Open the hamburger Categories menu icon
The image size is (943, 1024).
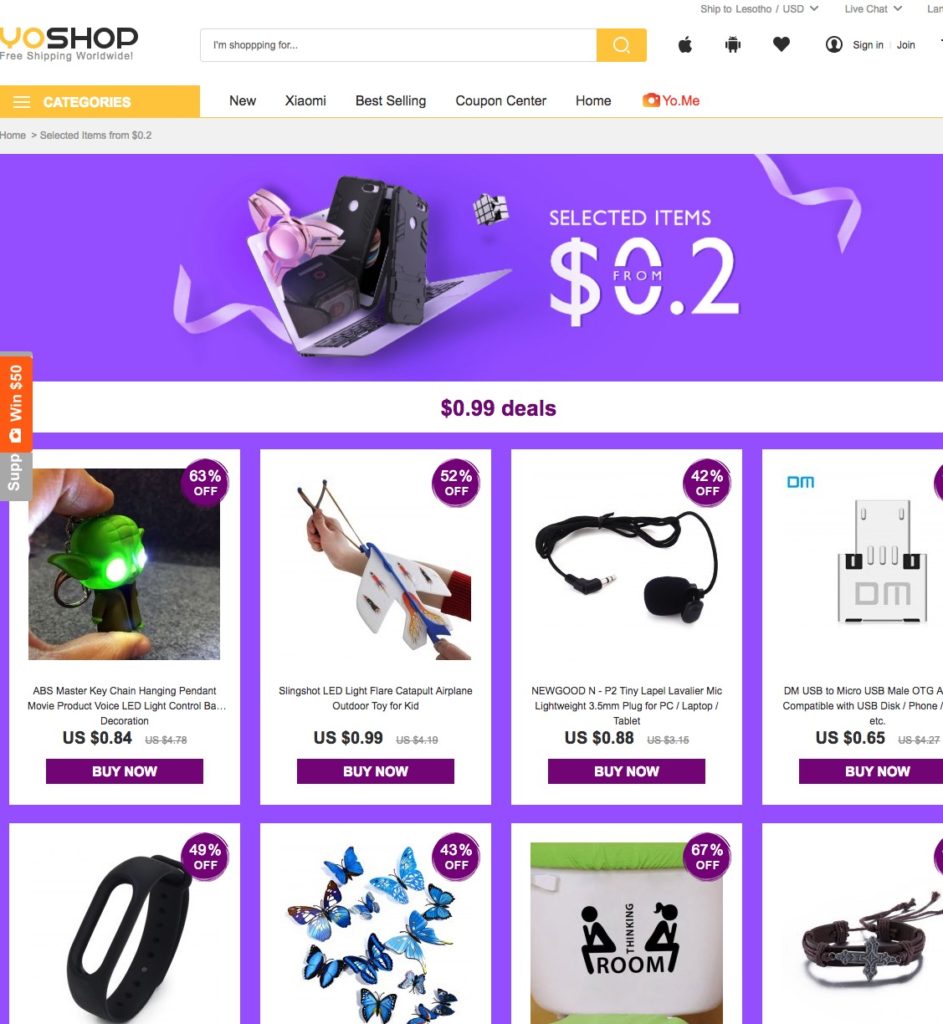[22, 102]
